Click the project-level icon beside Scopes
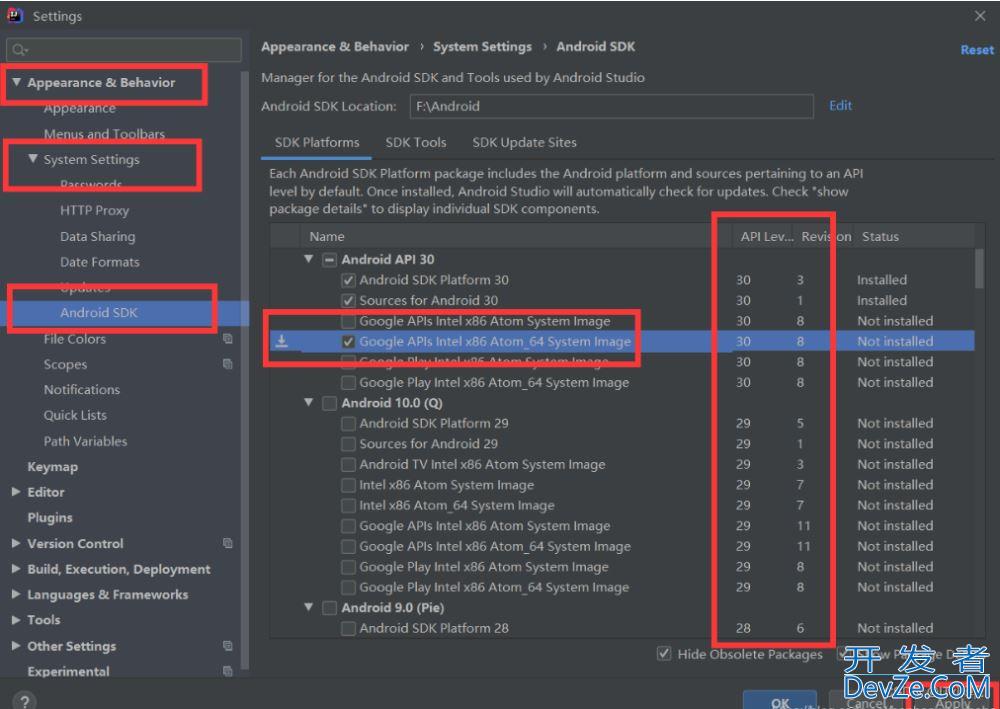Screen dimensions: 1000x709 tap(228, 365)
